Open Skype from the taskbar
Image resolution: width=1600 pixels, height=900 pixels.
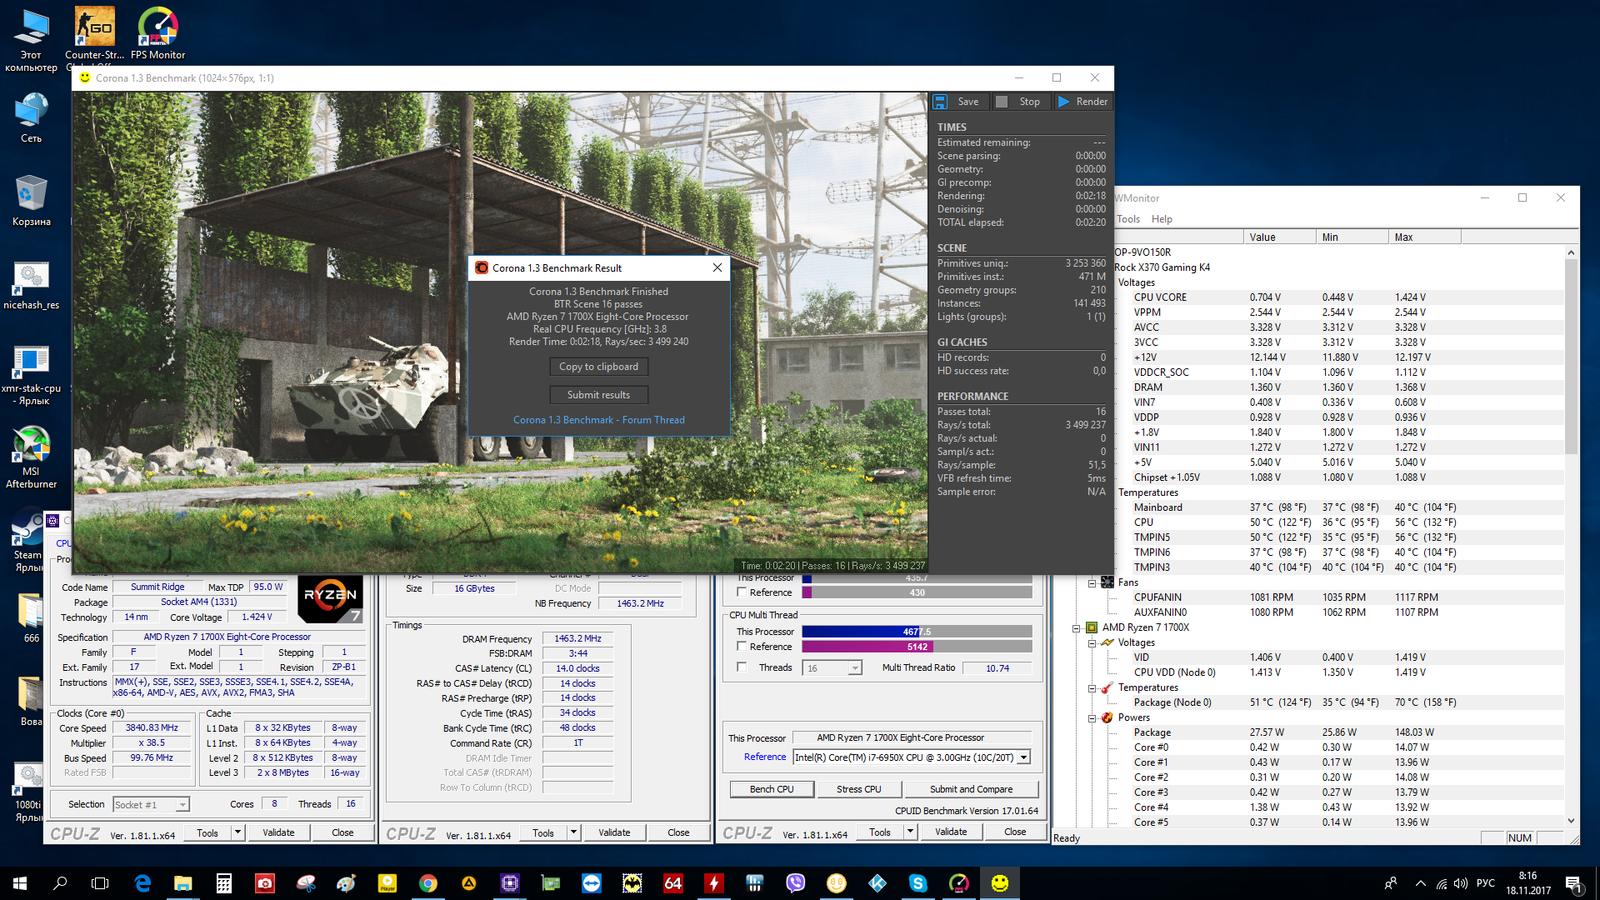click(917, 883)
